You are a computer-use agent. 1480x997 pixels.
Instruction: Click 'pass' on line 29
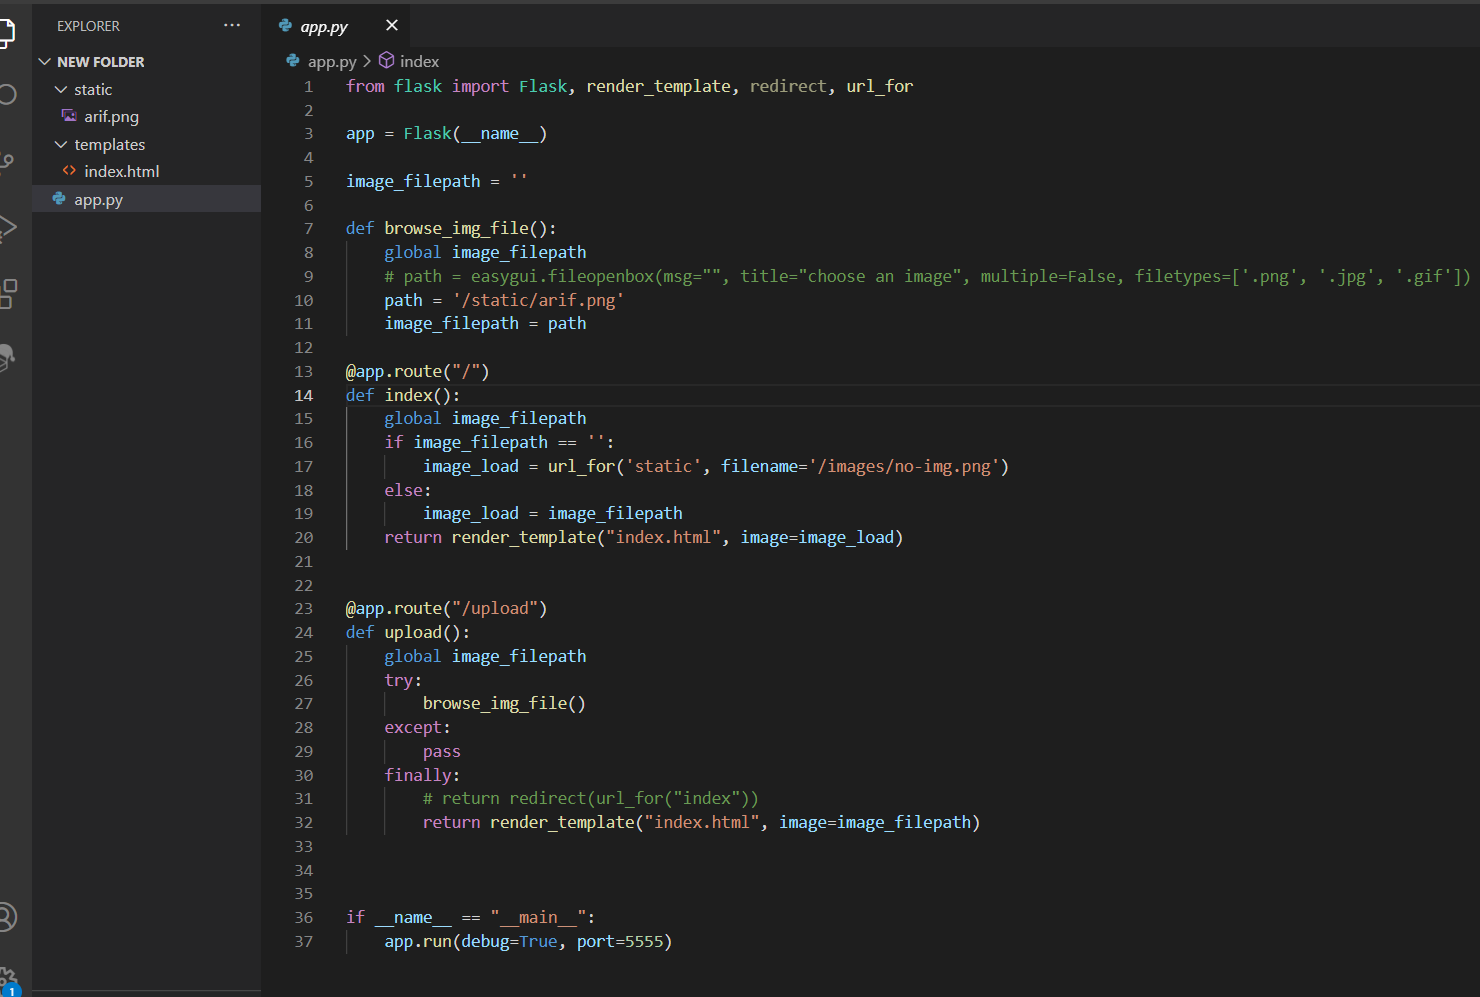coord(442,752)
